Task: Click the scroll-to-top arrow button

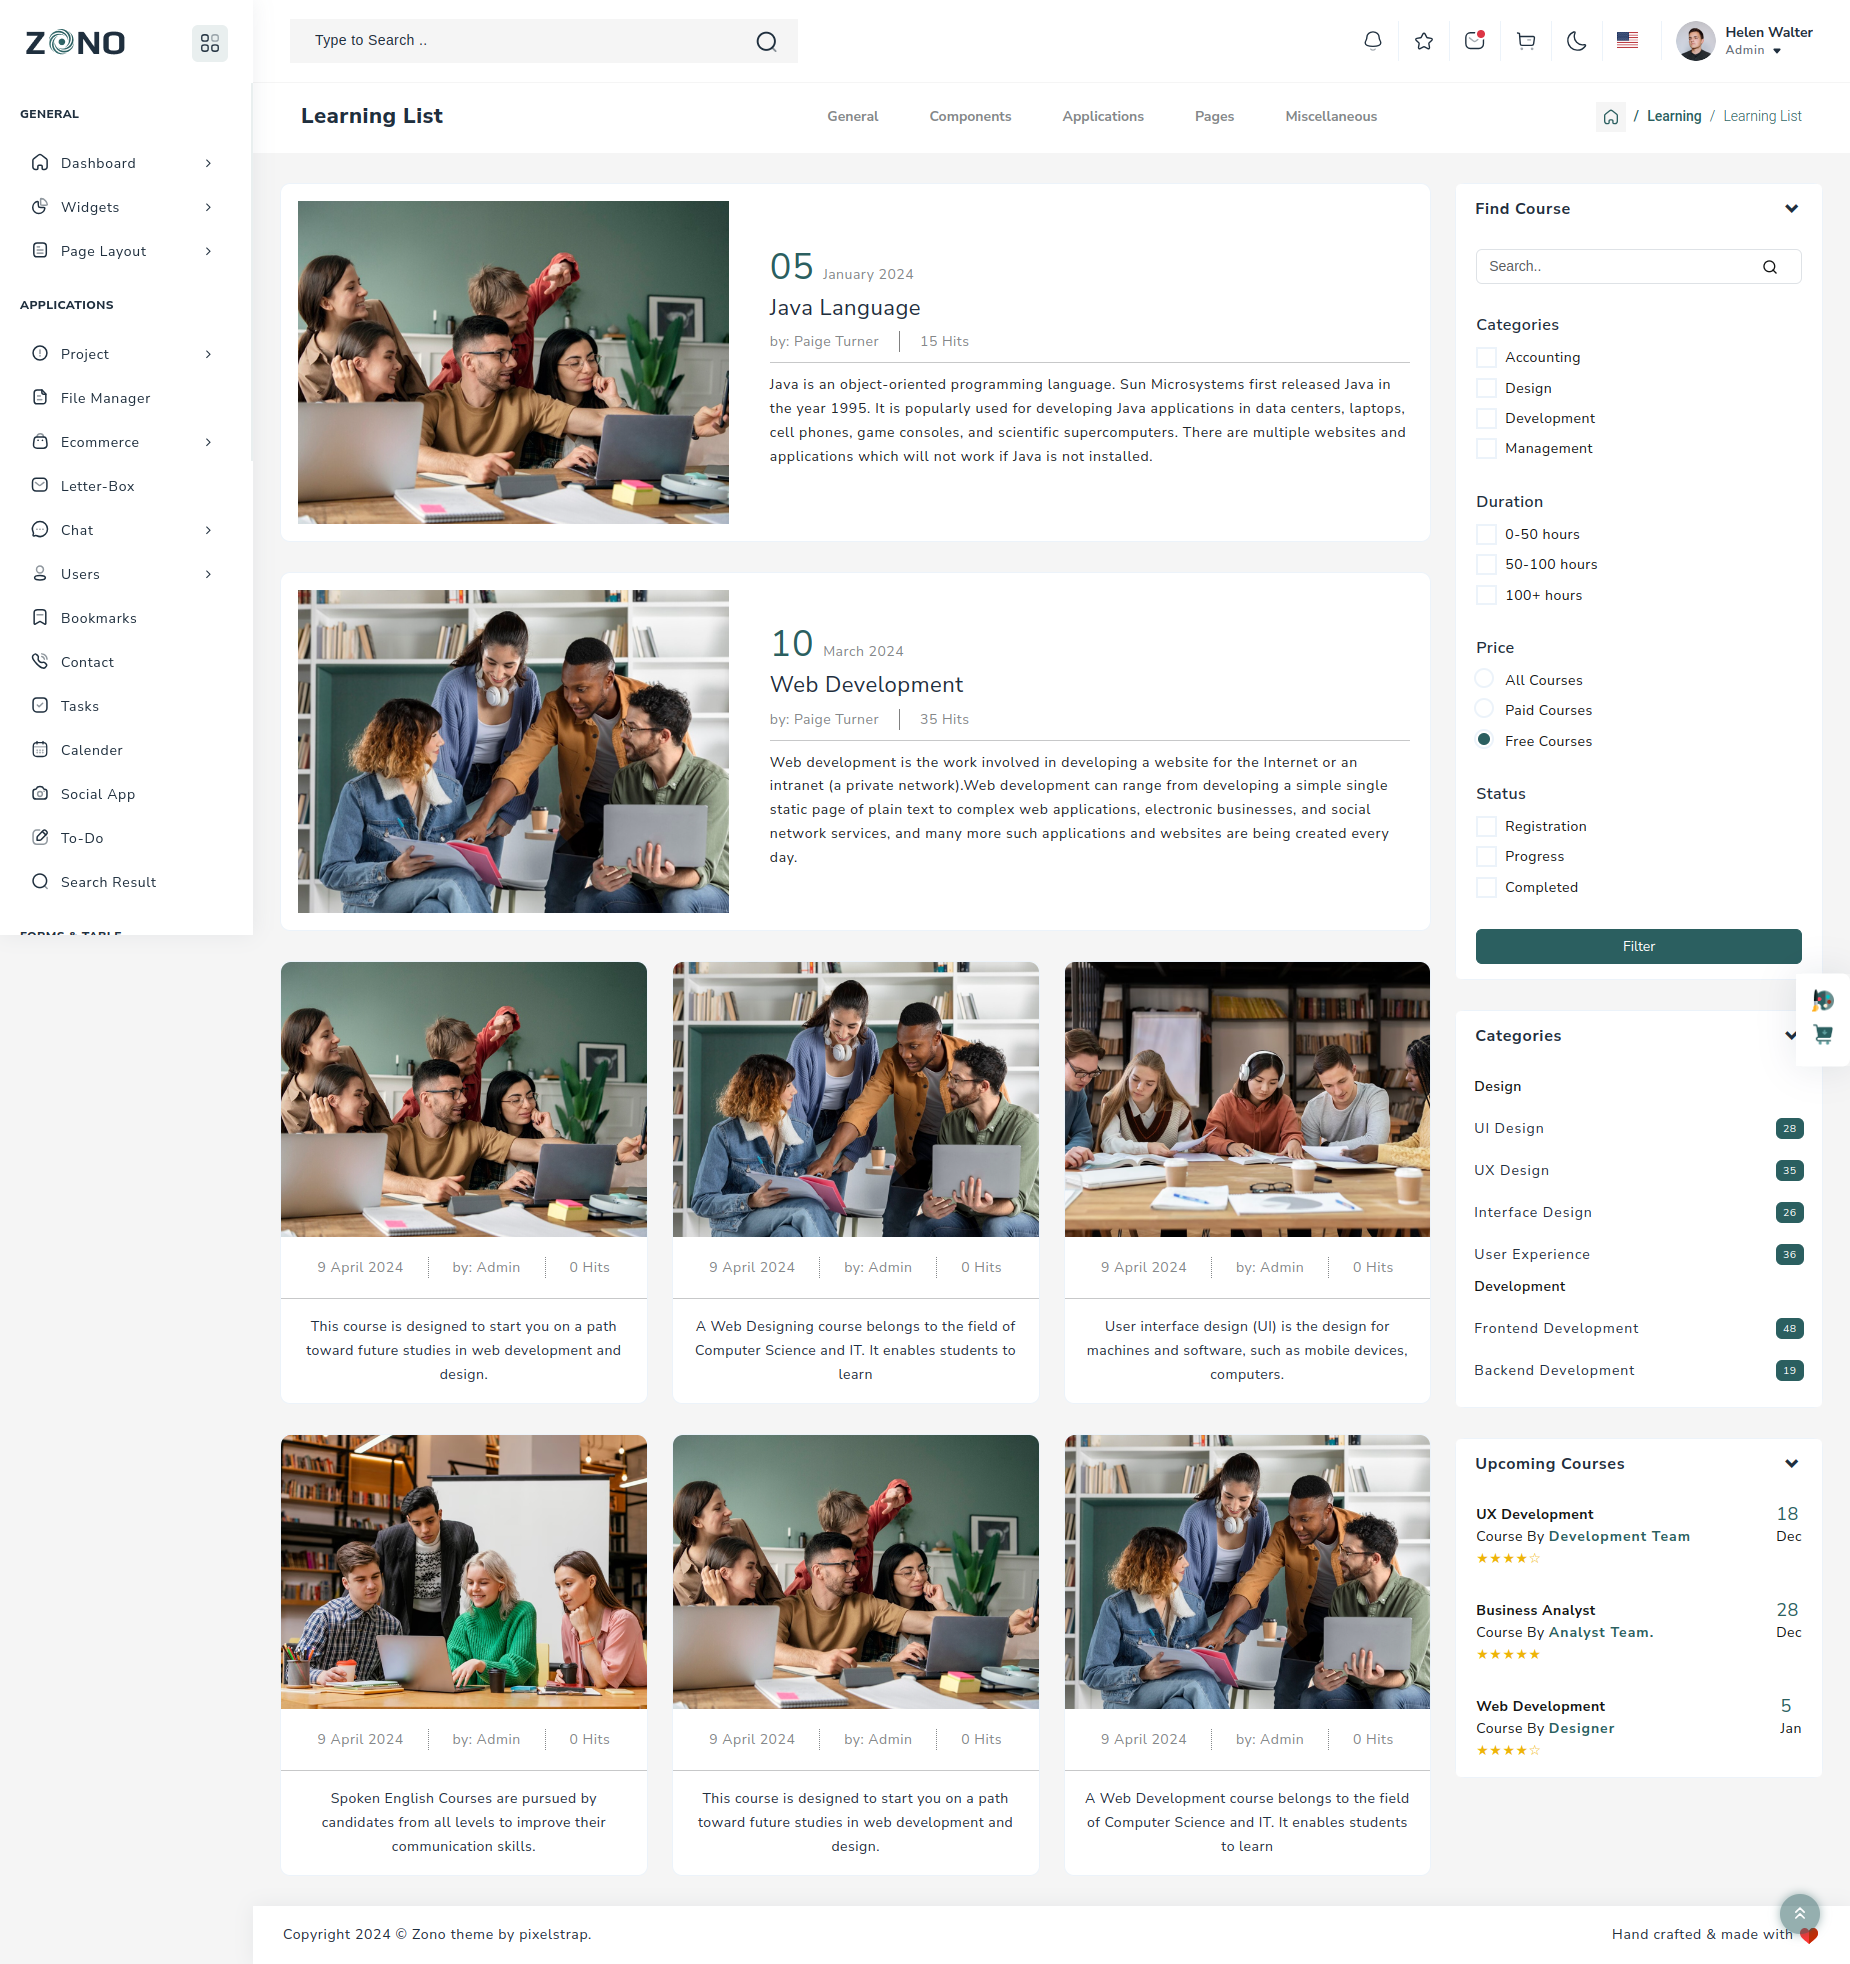Action: point(1799,1913)
